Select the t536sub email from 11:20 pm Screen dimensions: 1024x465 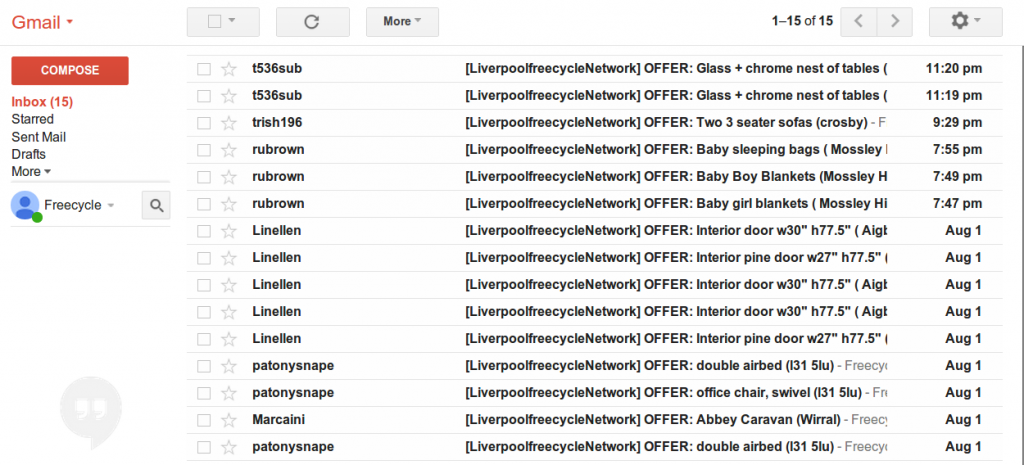click(204, 69)
